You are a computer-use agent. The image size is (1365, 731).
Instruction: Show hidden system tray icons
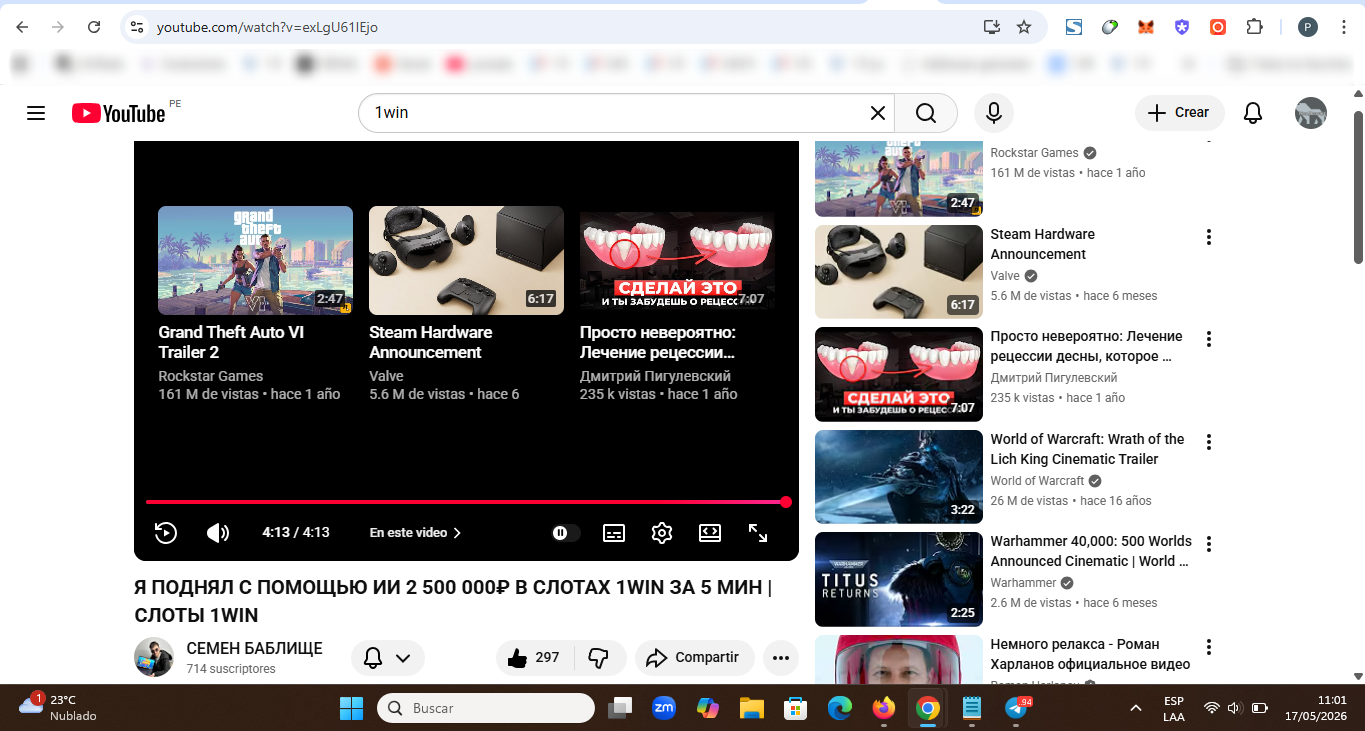pyautogui.click(x=1136, y=708)
